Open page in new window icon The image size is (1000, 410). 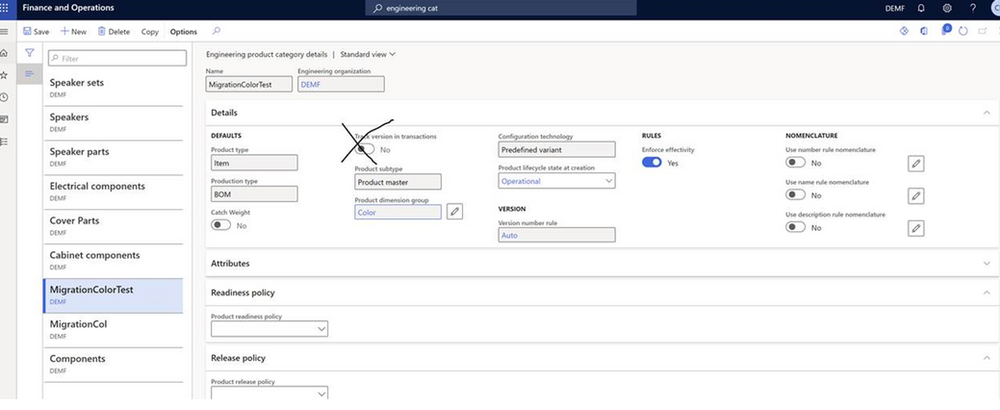(982, 31)
